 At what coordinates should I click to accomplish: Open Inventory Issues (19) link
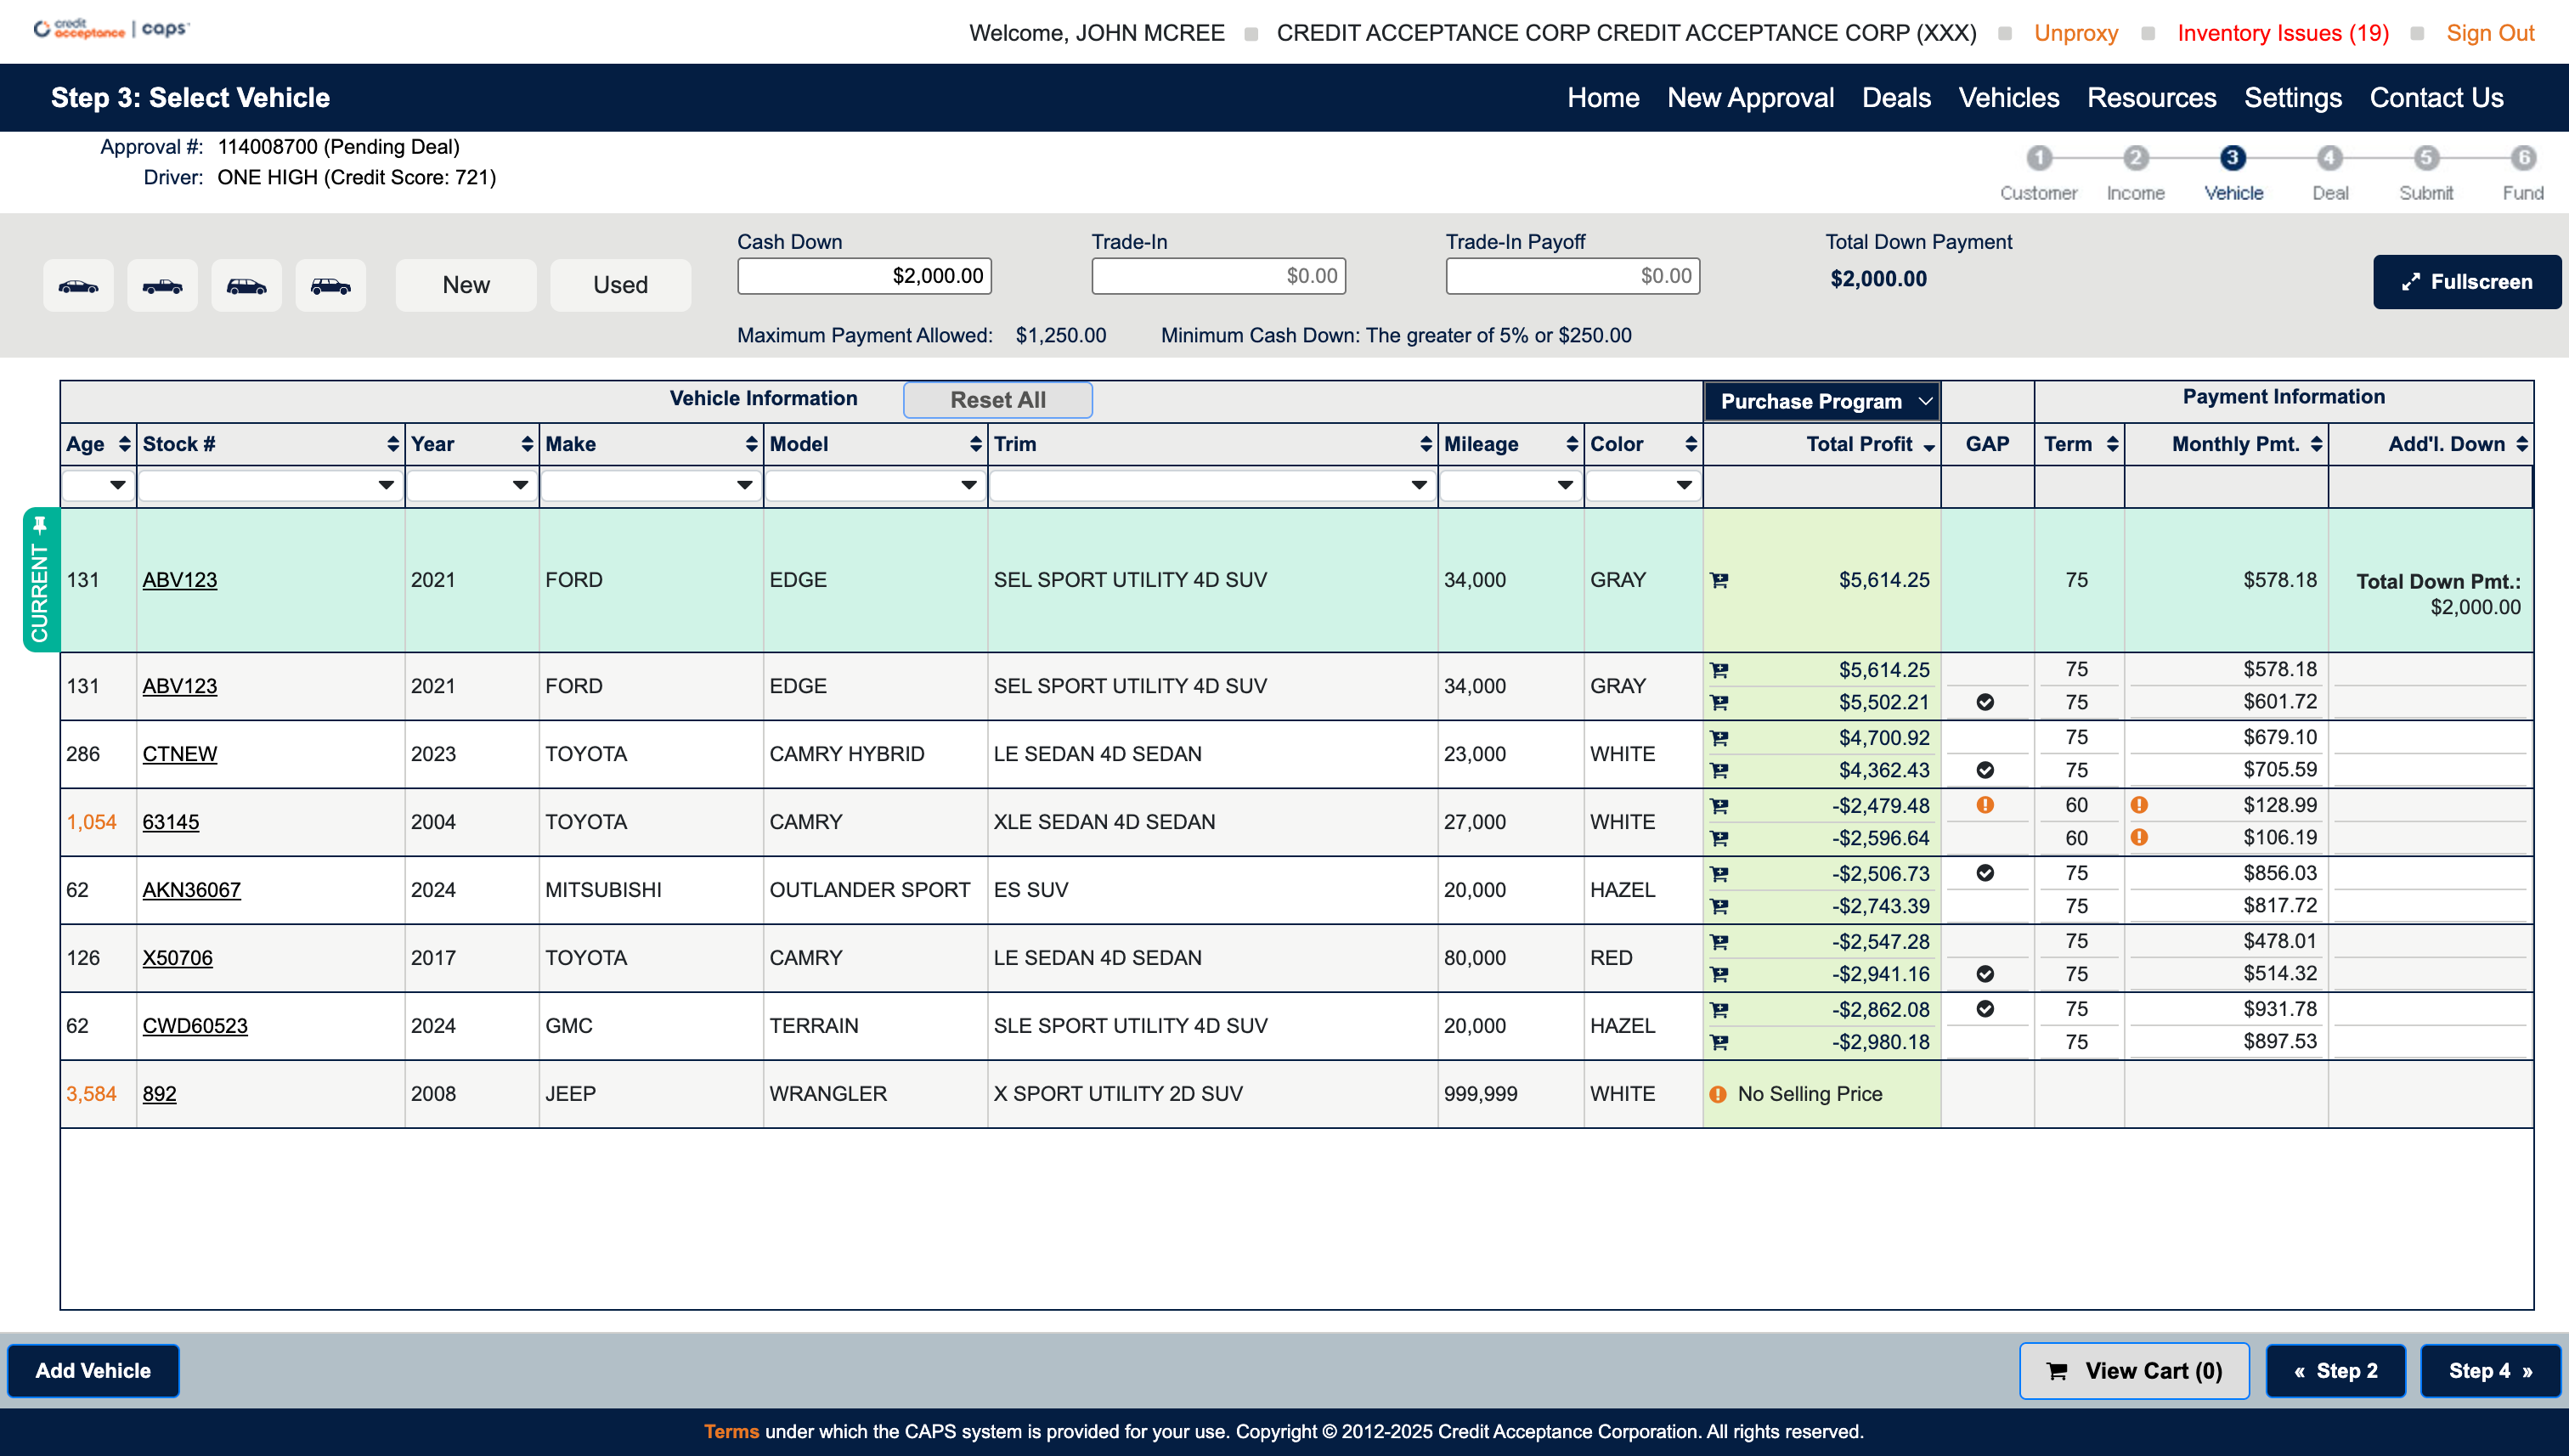[2283, 33]
